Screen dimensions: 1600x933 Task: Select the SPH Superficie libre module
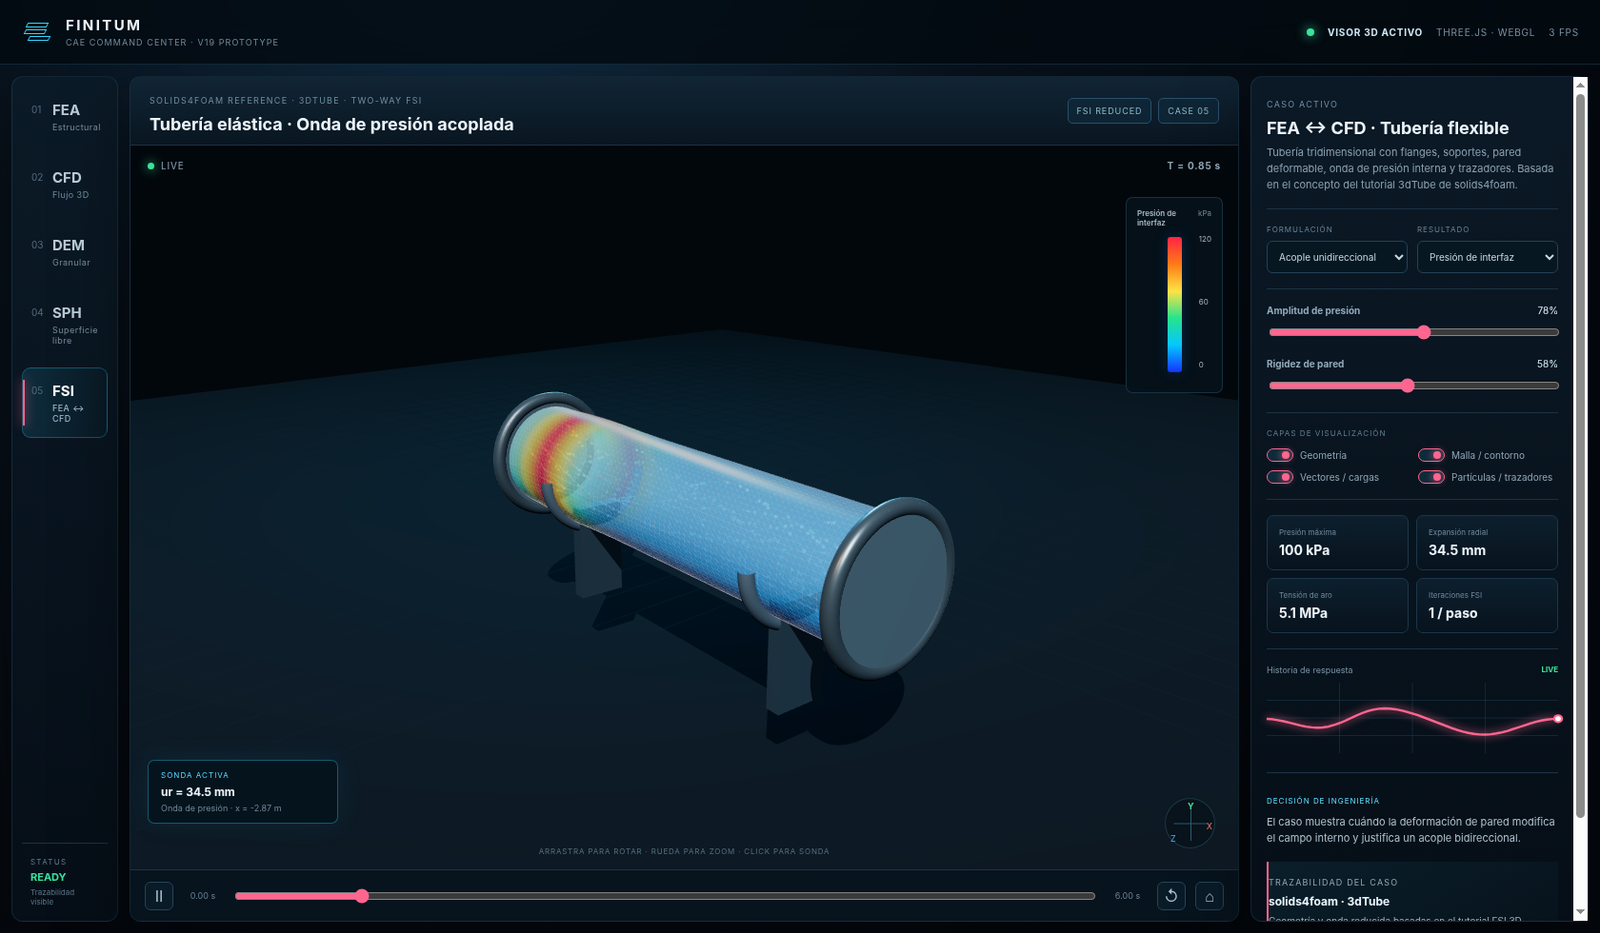65,325
